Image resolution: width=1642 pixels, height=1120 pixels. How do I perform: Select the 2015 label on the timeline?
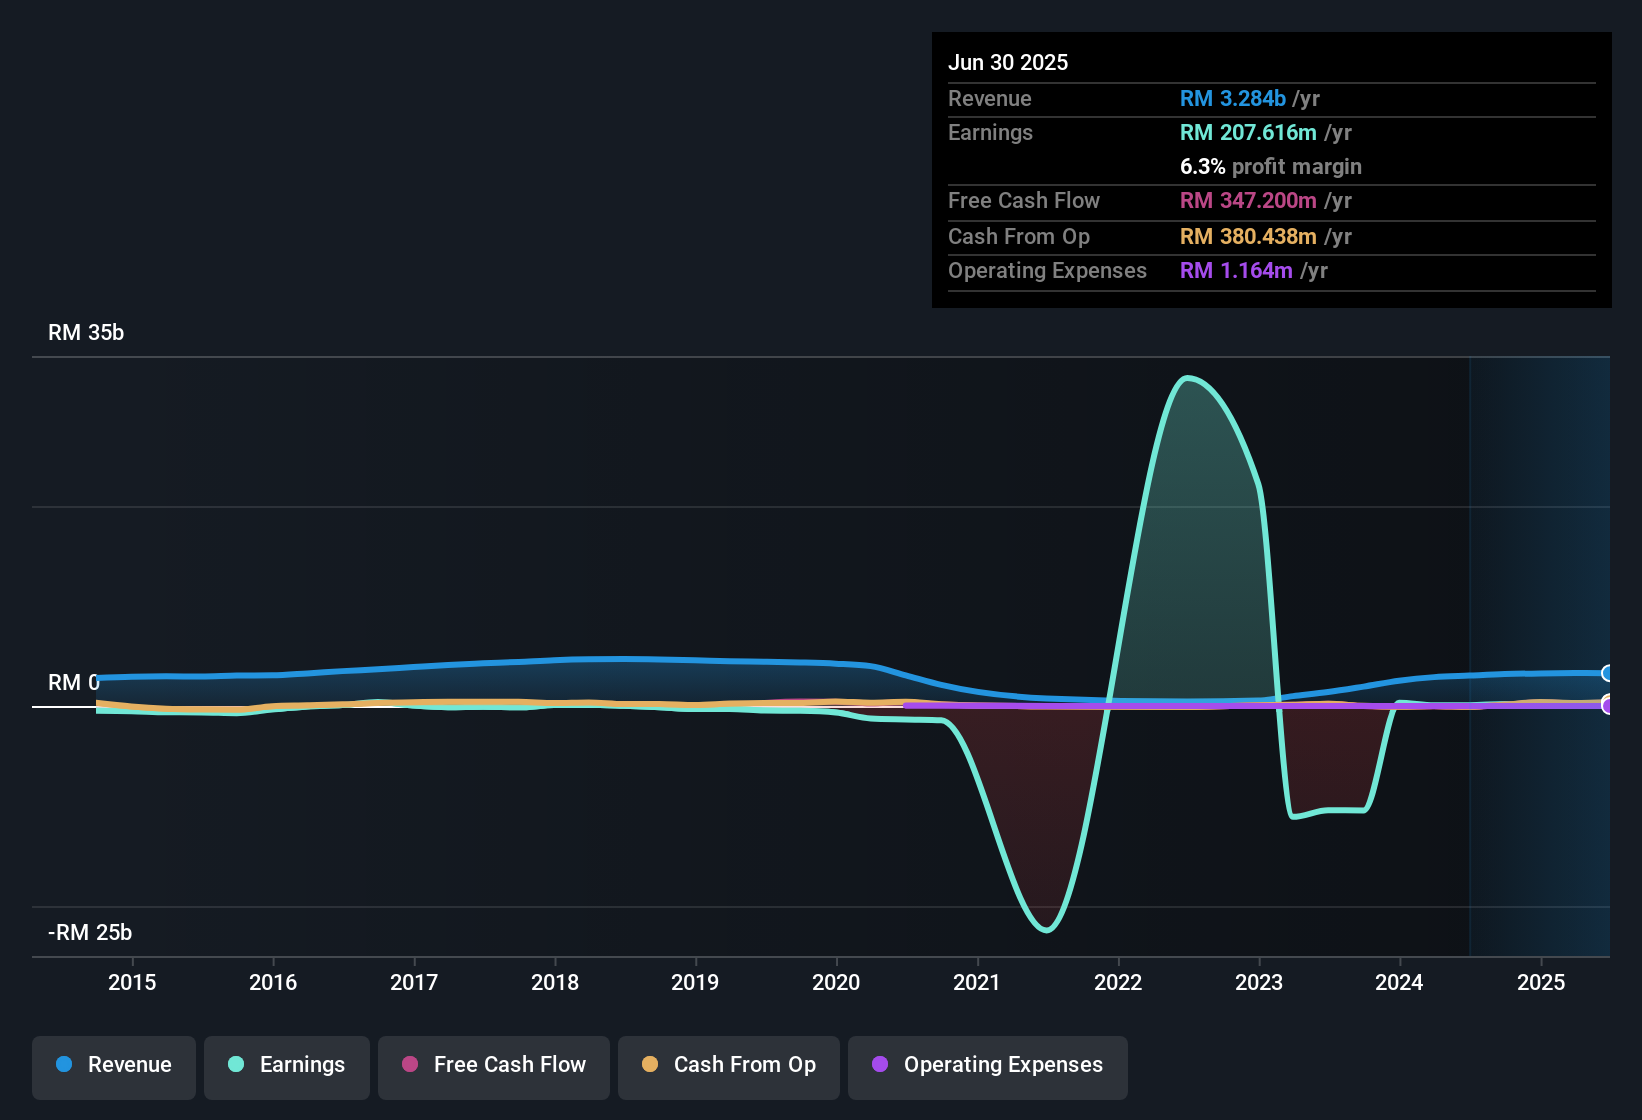tap(132, 983)
